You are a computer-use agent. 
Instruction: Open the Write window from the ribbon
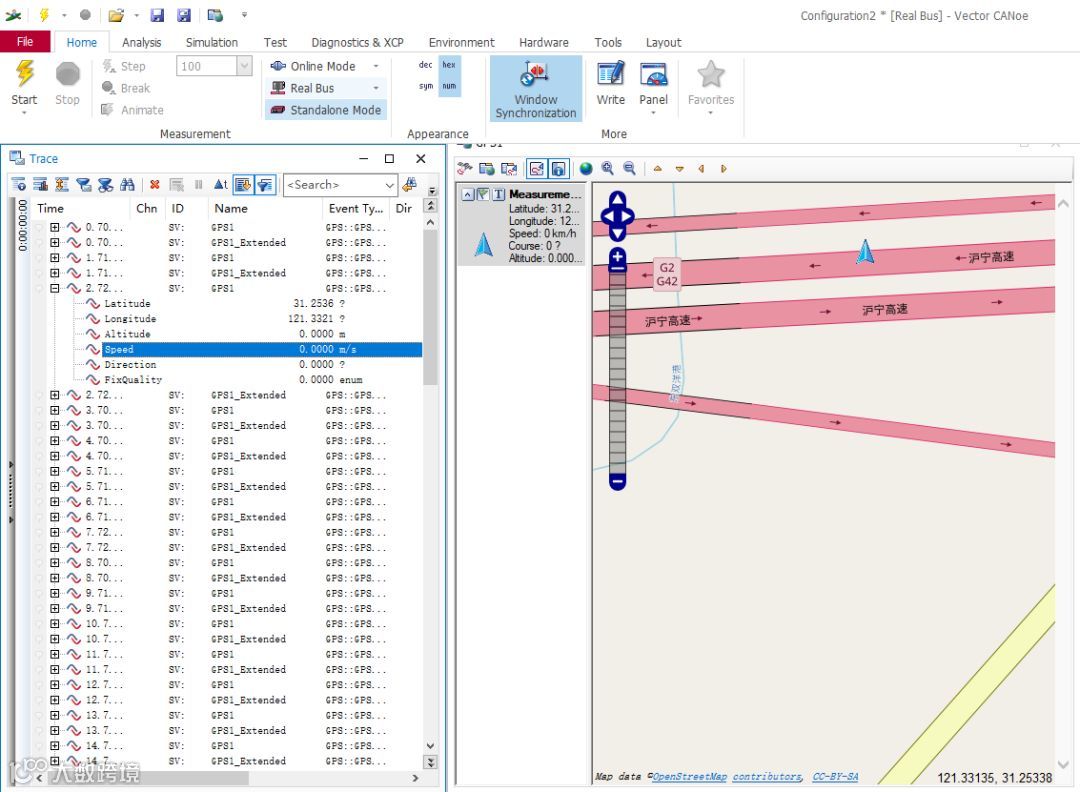click(x=610, y=83)
